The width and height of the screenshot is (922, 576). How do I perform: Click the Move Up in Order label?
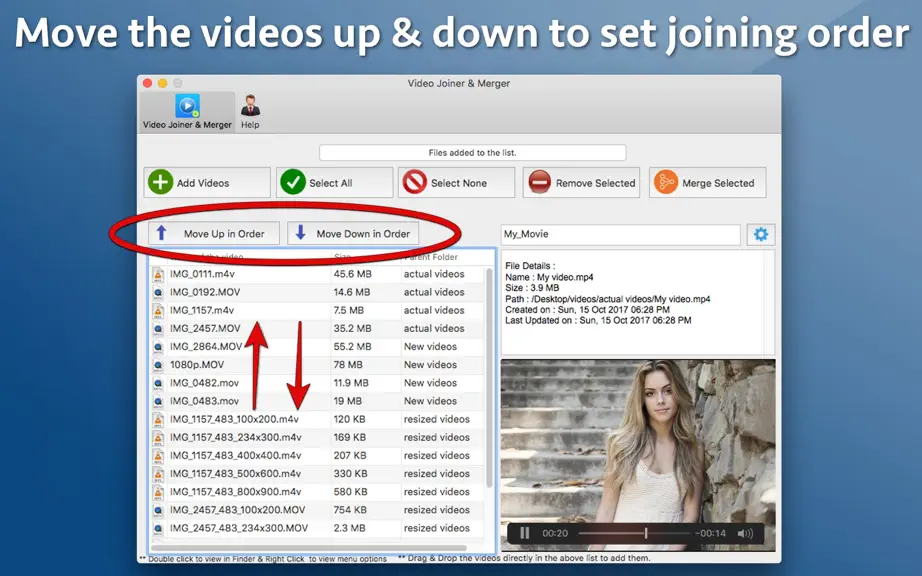click(x=224, y=233)
